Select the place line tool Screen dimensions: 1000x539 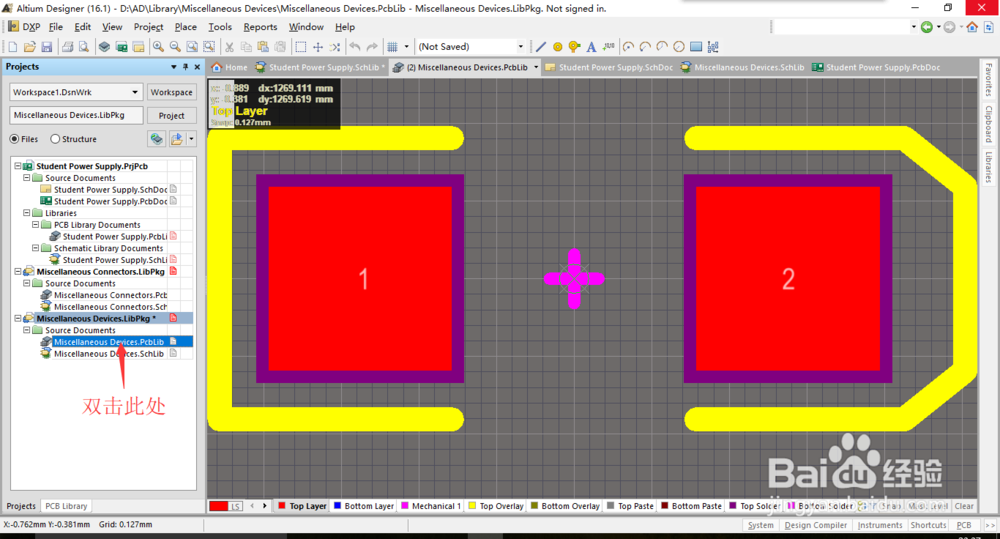(x=541, y=47)
